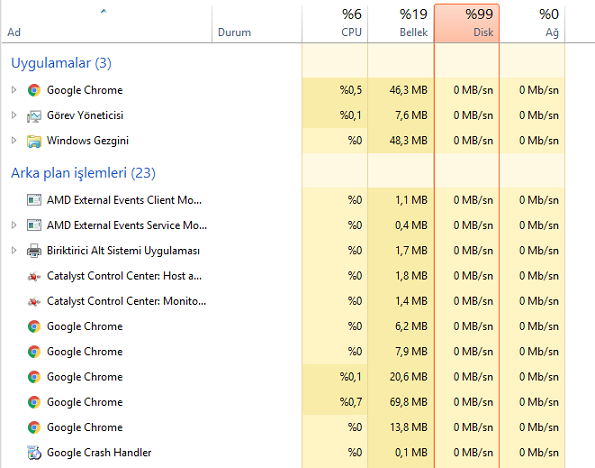
Task: Click the AMD External Events Client Mo... icon
Action: (34, 200)
